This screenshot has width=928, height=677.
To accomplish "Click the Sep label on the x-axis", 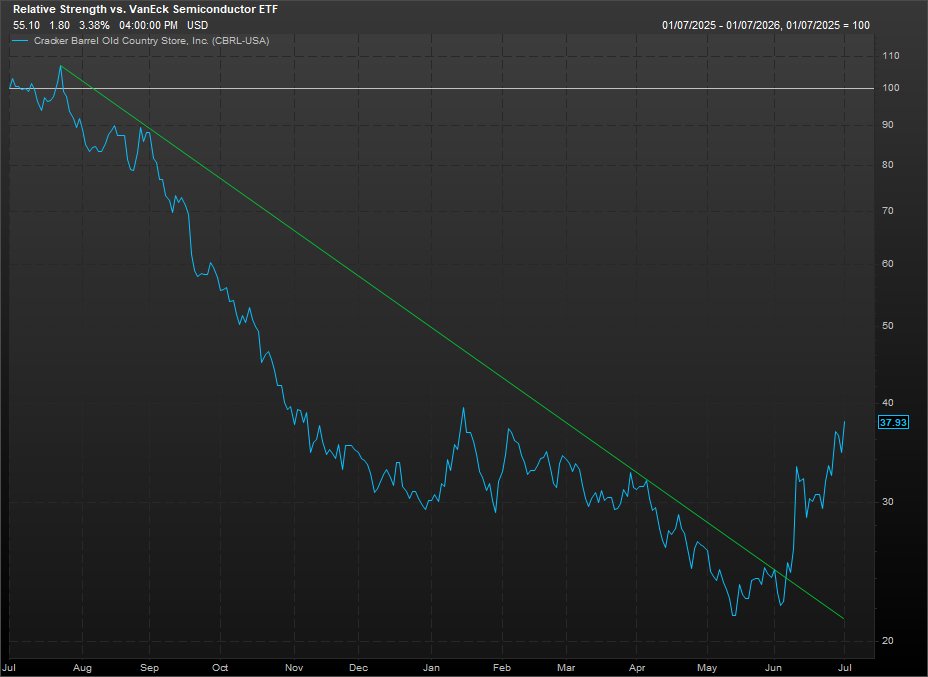I will [x=149, y=668].
